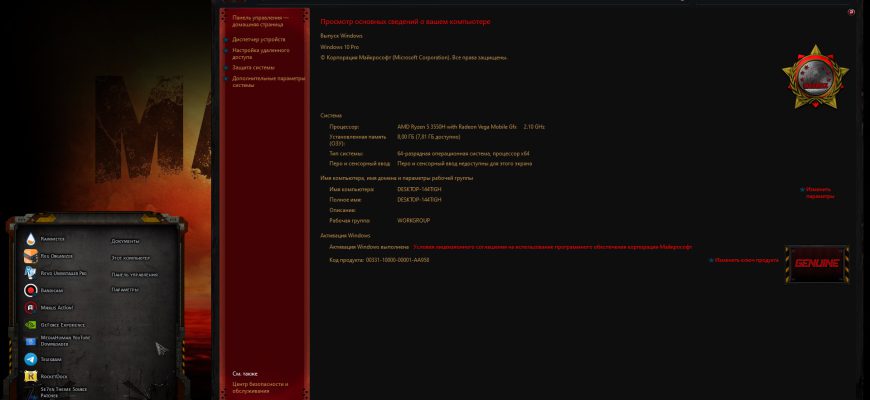This screenshot has width=870, height=400.
Task: Open Документы in start menu
Action: tap(125, 241)
